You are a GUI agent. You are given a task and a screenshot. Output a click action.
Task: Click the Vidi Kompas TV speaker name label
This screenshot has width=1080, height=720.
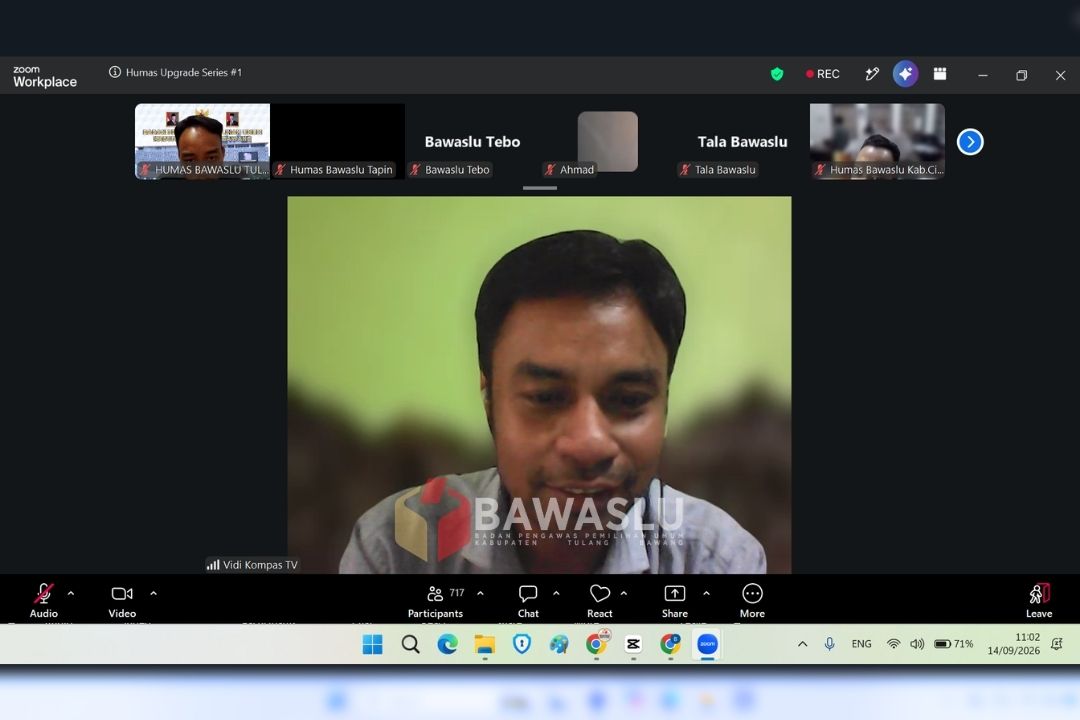(x=252, y=565)
